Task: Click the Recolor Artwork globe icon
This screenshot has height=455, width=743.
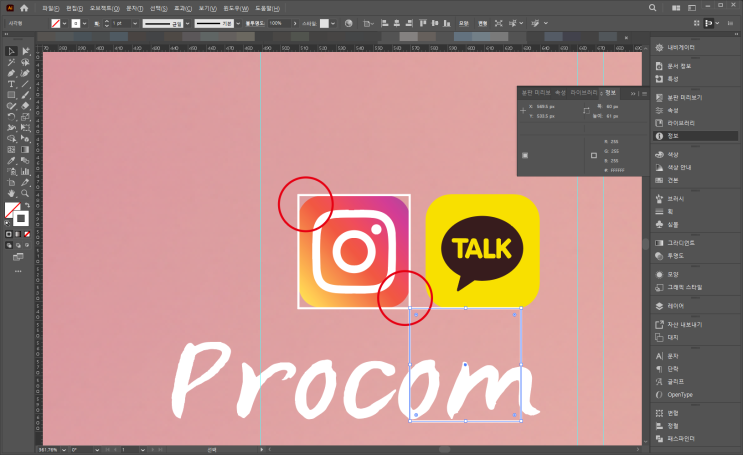Action: (x=349, y=23)
